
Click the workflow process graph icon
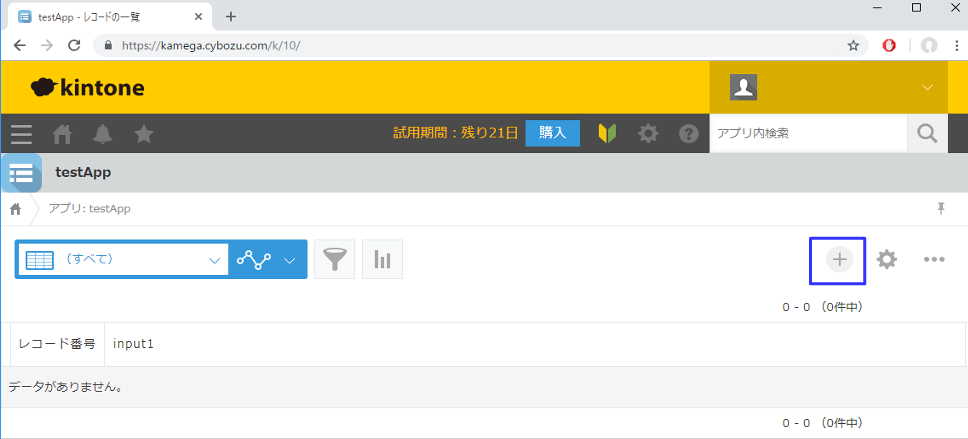tap(254, 259)
